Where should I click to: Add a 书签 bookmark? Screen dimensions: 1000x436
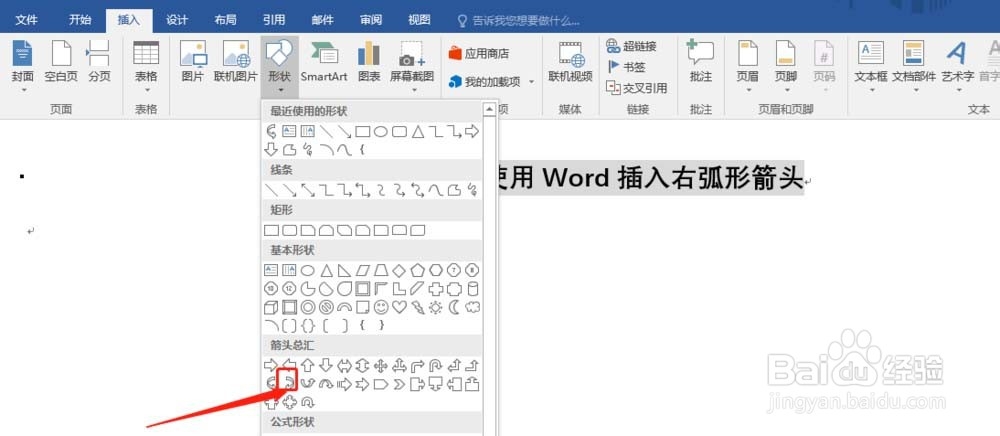point(626,66)
